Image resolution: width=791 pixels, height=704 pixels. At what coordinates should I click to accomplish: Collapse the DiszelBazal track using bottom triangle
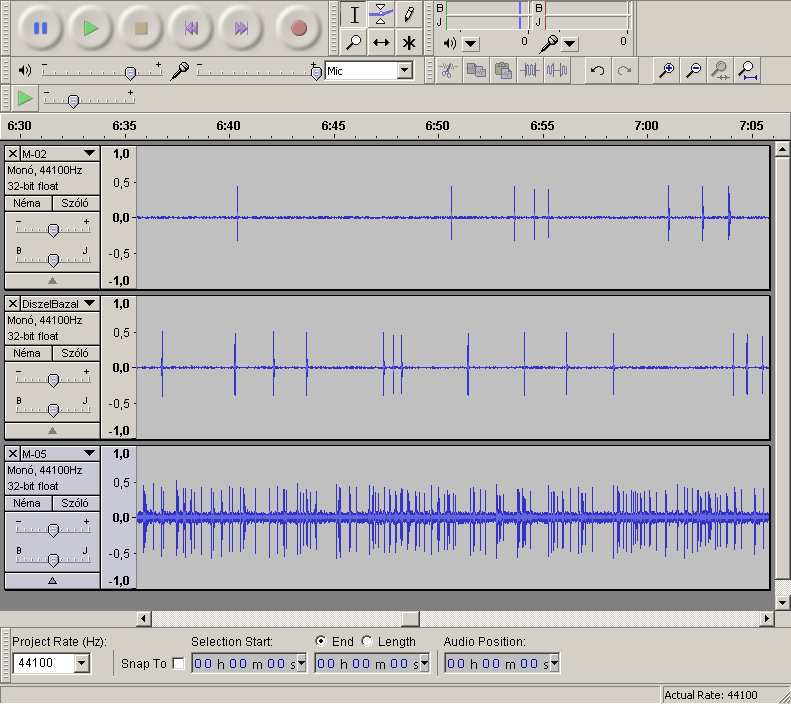click(52, 431)
